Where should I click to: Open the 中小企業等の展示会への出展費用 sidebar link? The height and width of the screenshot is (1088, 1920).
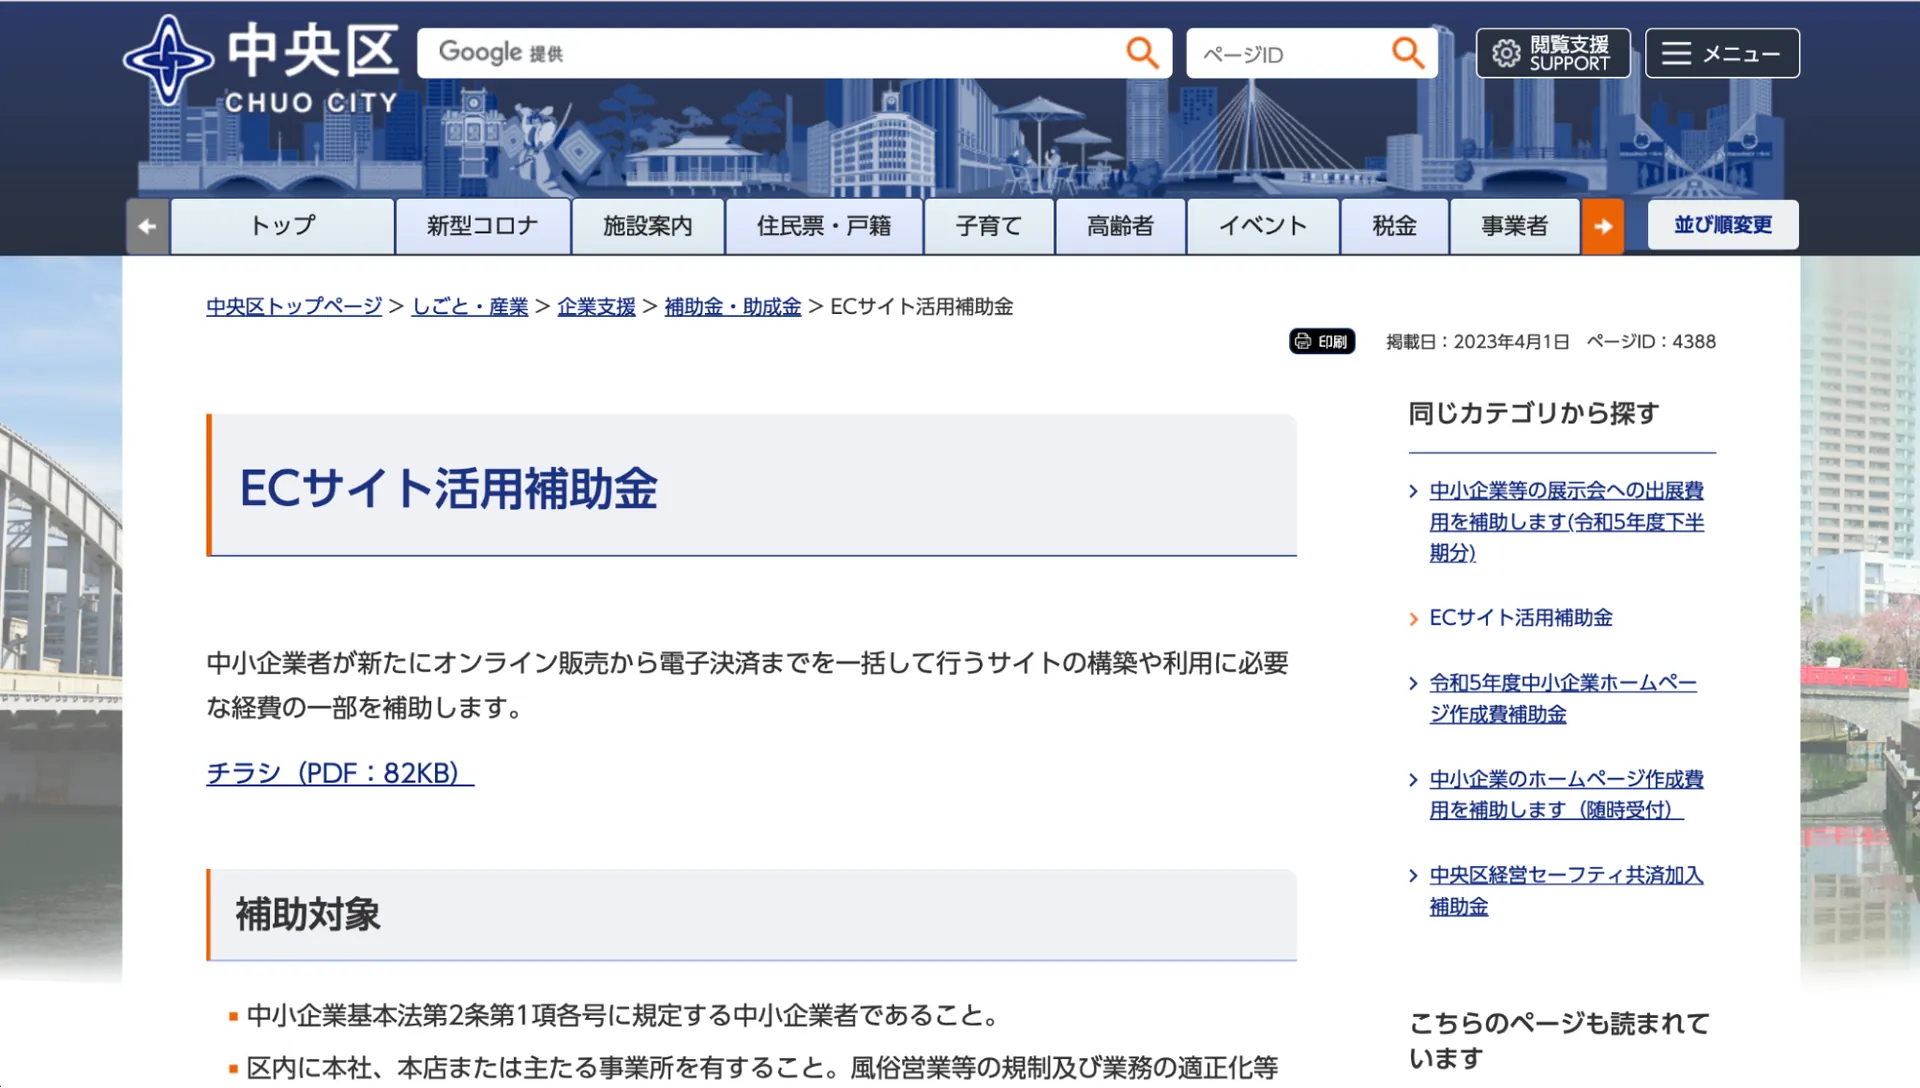tap(1567, 522)
